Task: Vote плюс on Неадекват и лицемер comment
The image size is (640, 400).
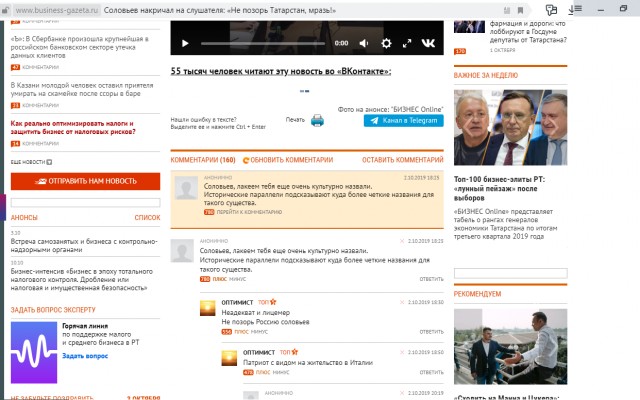Action: 241,332
